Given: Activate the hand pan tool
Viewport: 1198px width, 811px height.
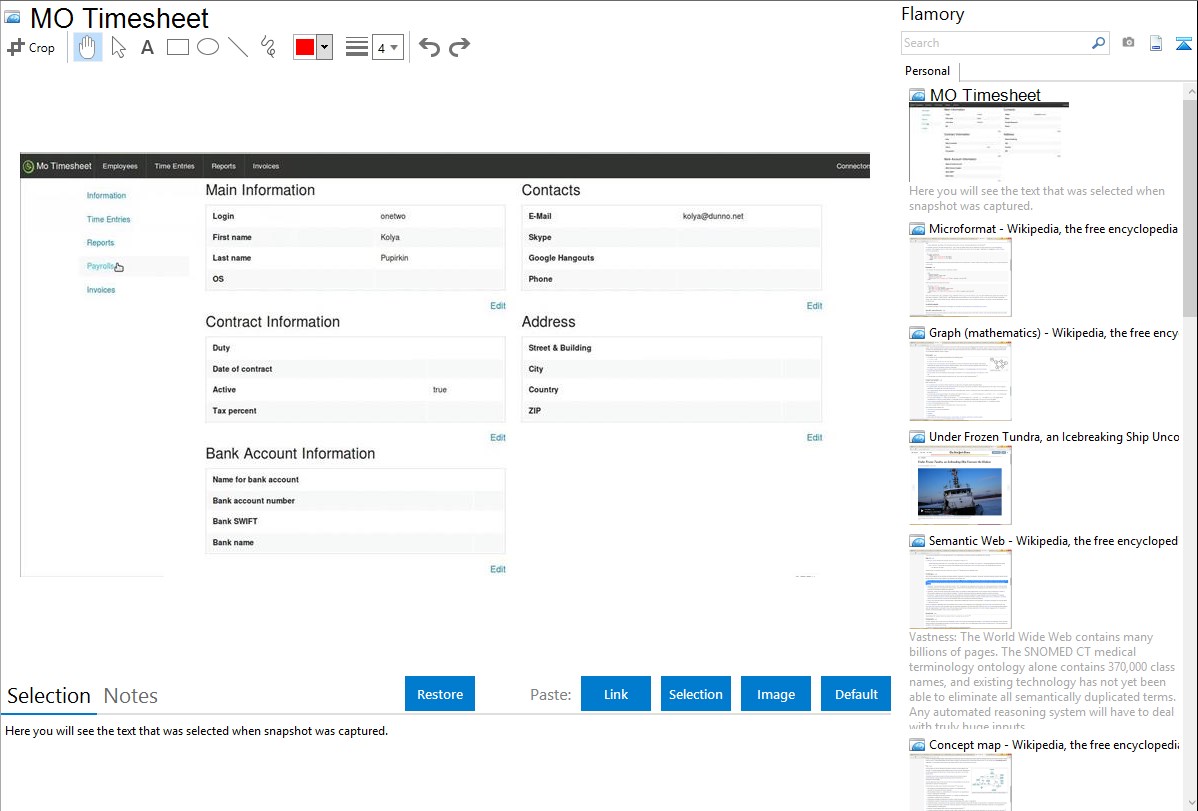Looking at the screenshot, I should click(88, 47).
